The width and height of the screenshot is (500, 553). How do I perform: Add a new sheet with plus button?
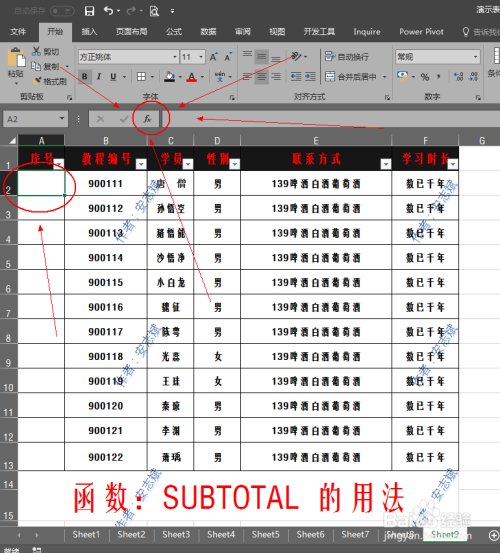click(x=494, y=535)
